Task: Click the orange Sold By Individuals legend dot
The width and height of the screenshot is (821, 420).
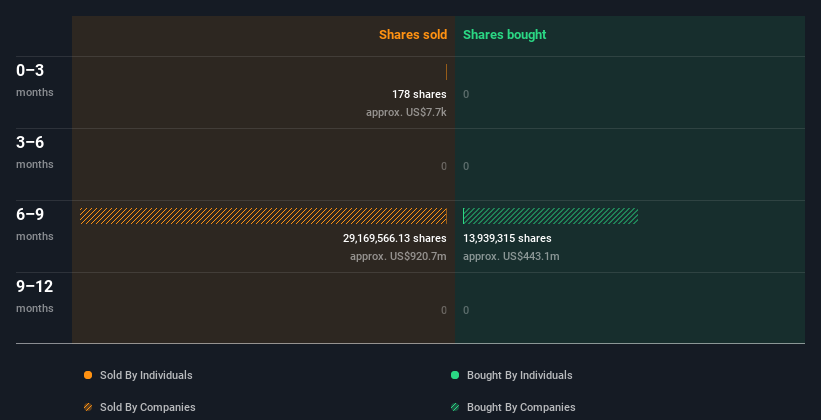Action: (88, 375)
